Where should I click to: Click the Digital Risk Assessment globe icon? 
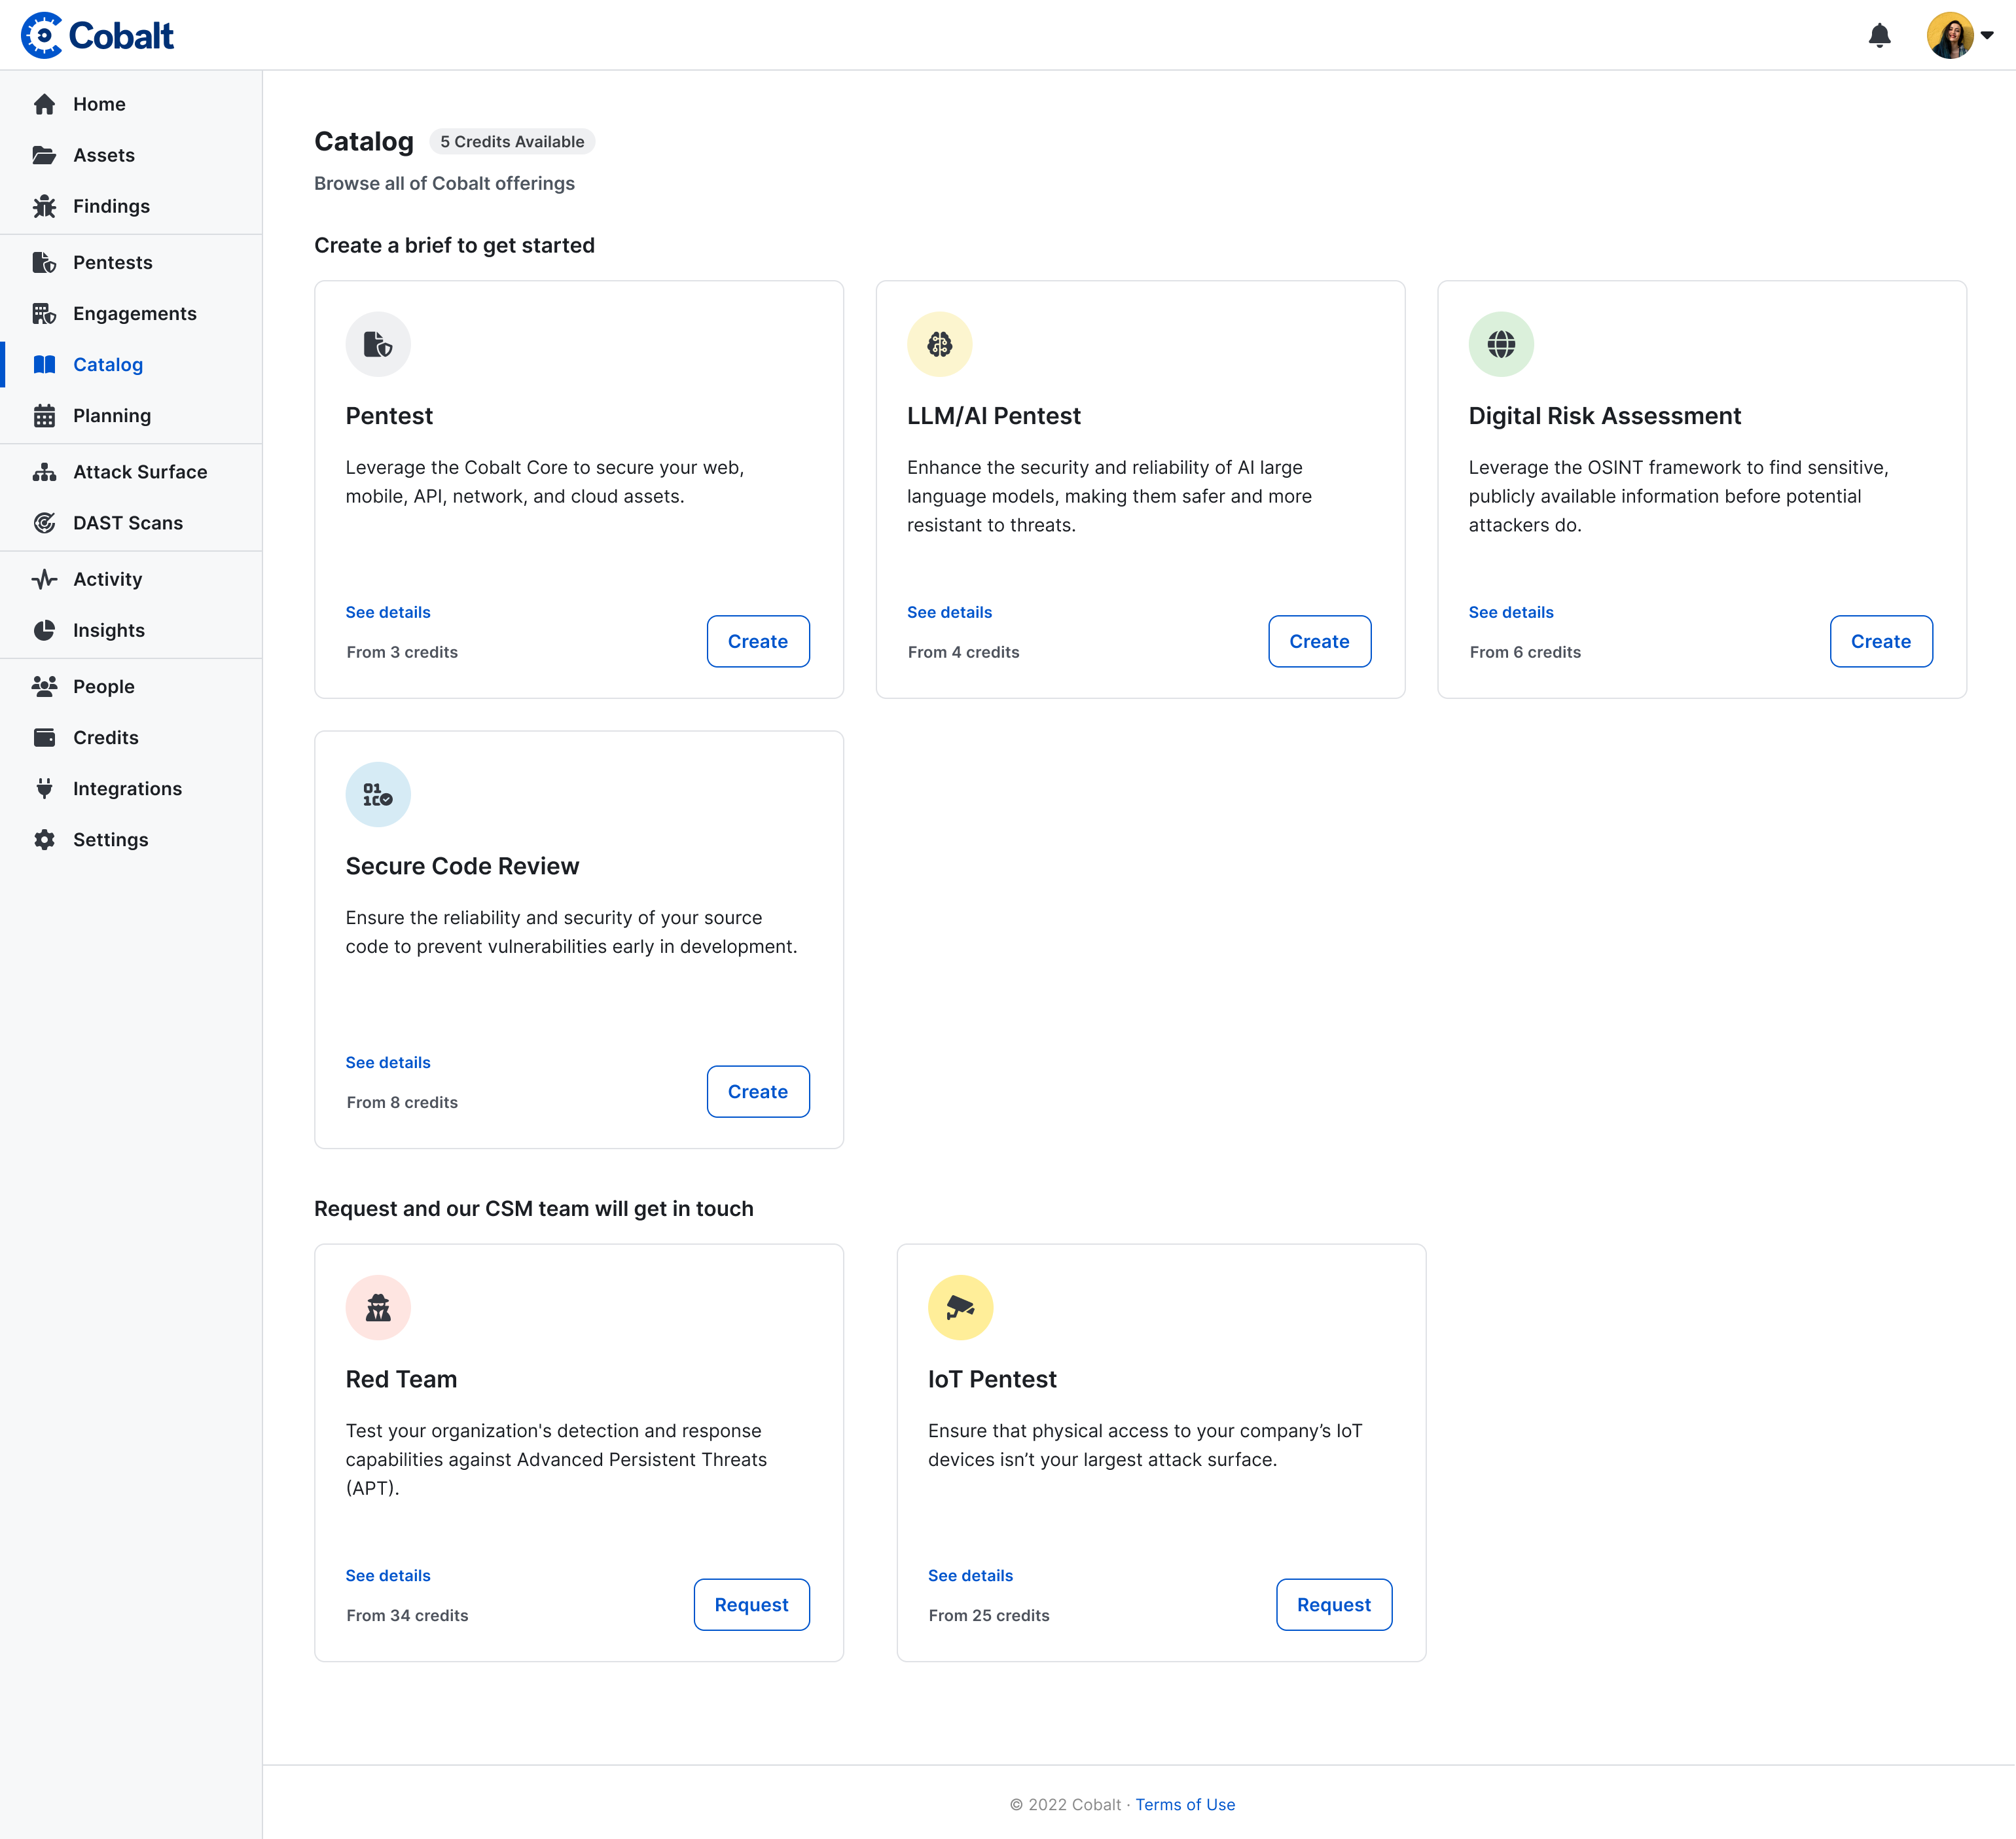pyautogui.click(x=1500, y=345)
